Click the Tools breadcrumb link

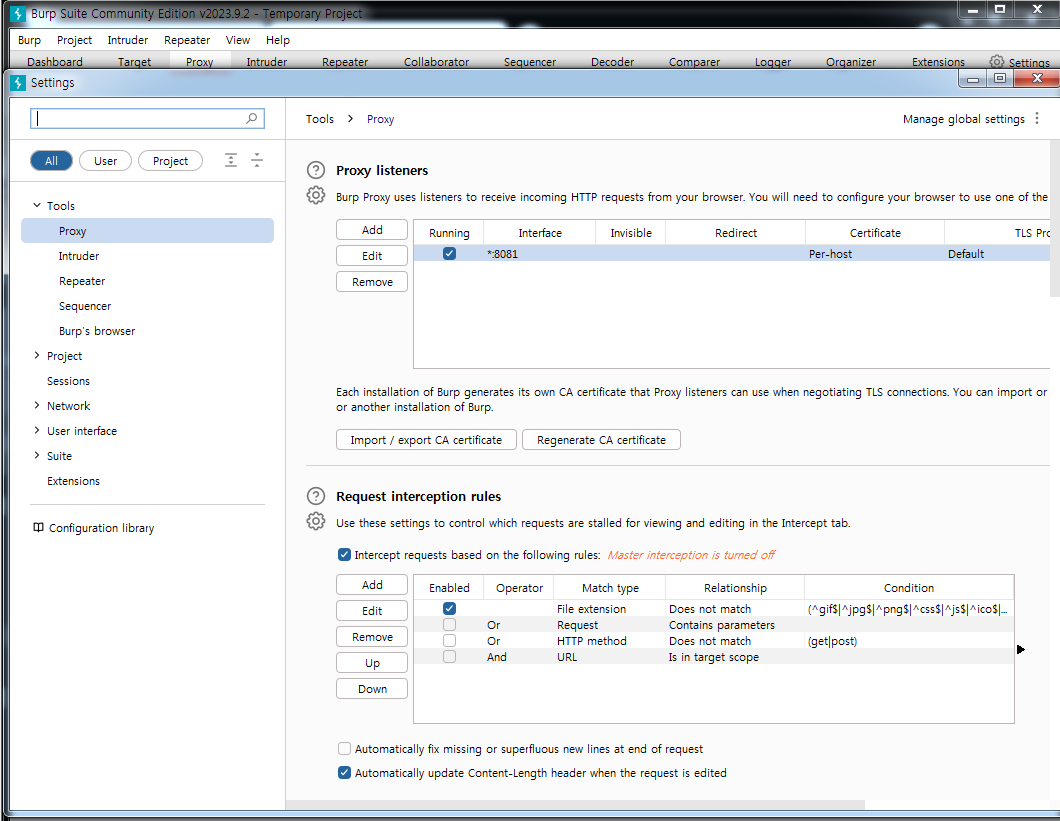pos(320,118)
